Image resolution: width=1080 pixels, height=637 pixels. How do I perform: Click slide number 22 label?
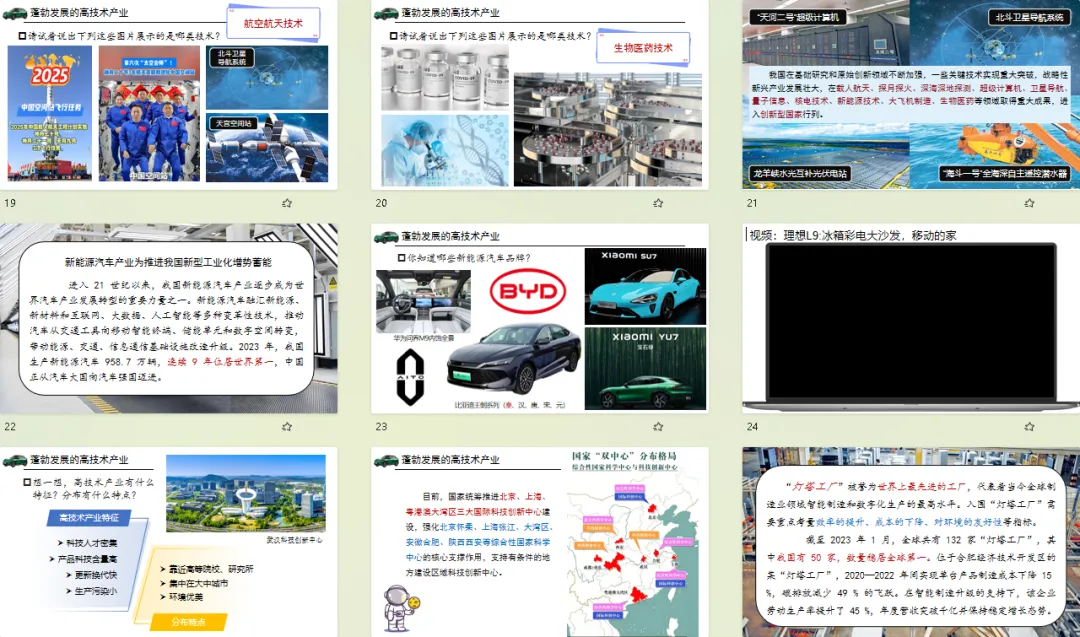[10, 427]
